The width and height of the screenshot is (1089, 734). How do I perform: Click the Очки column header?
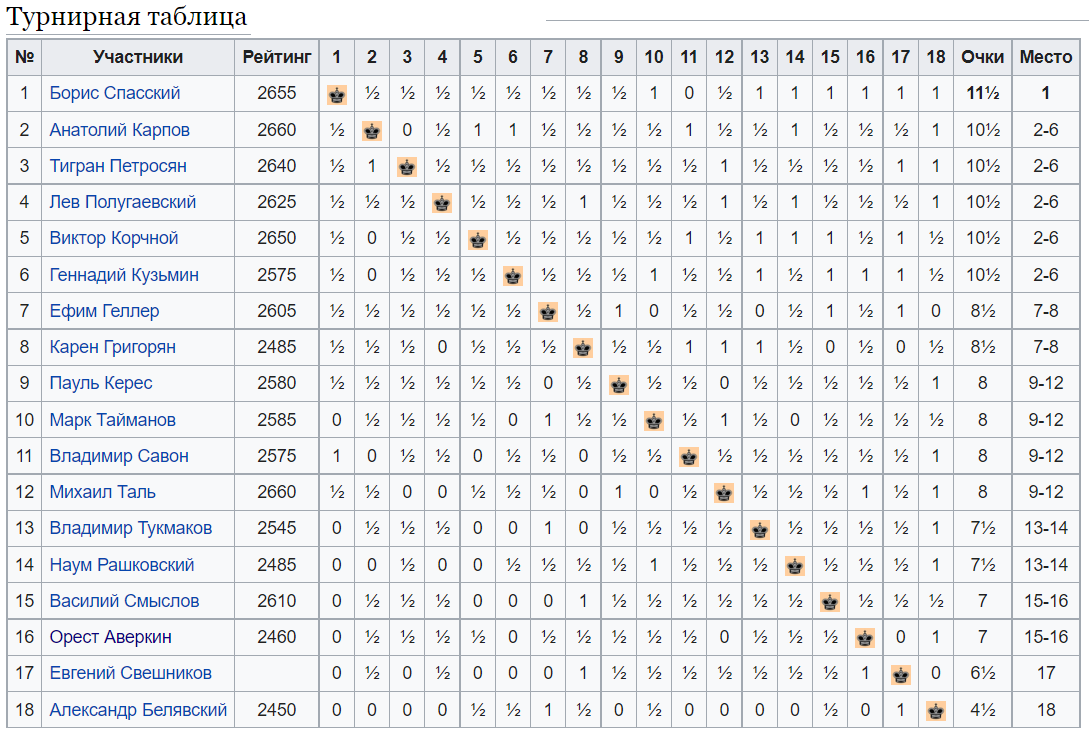[982, 57]
